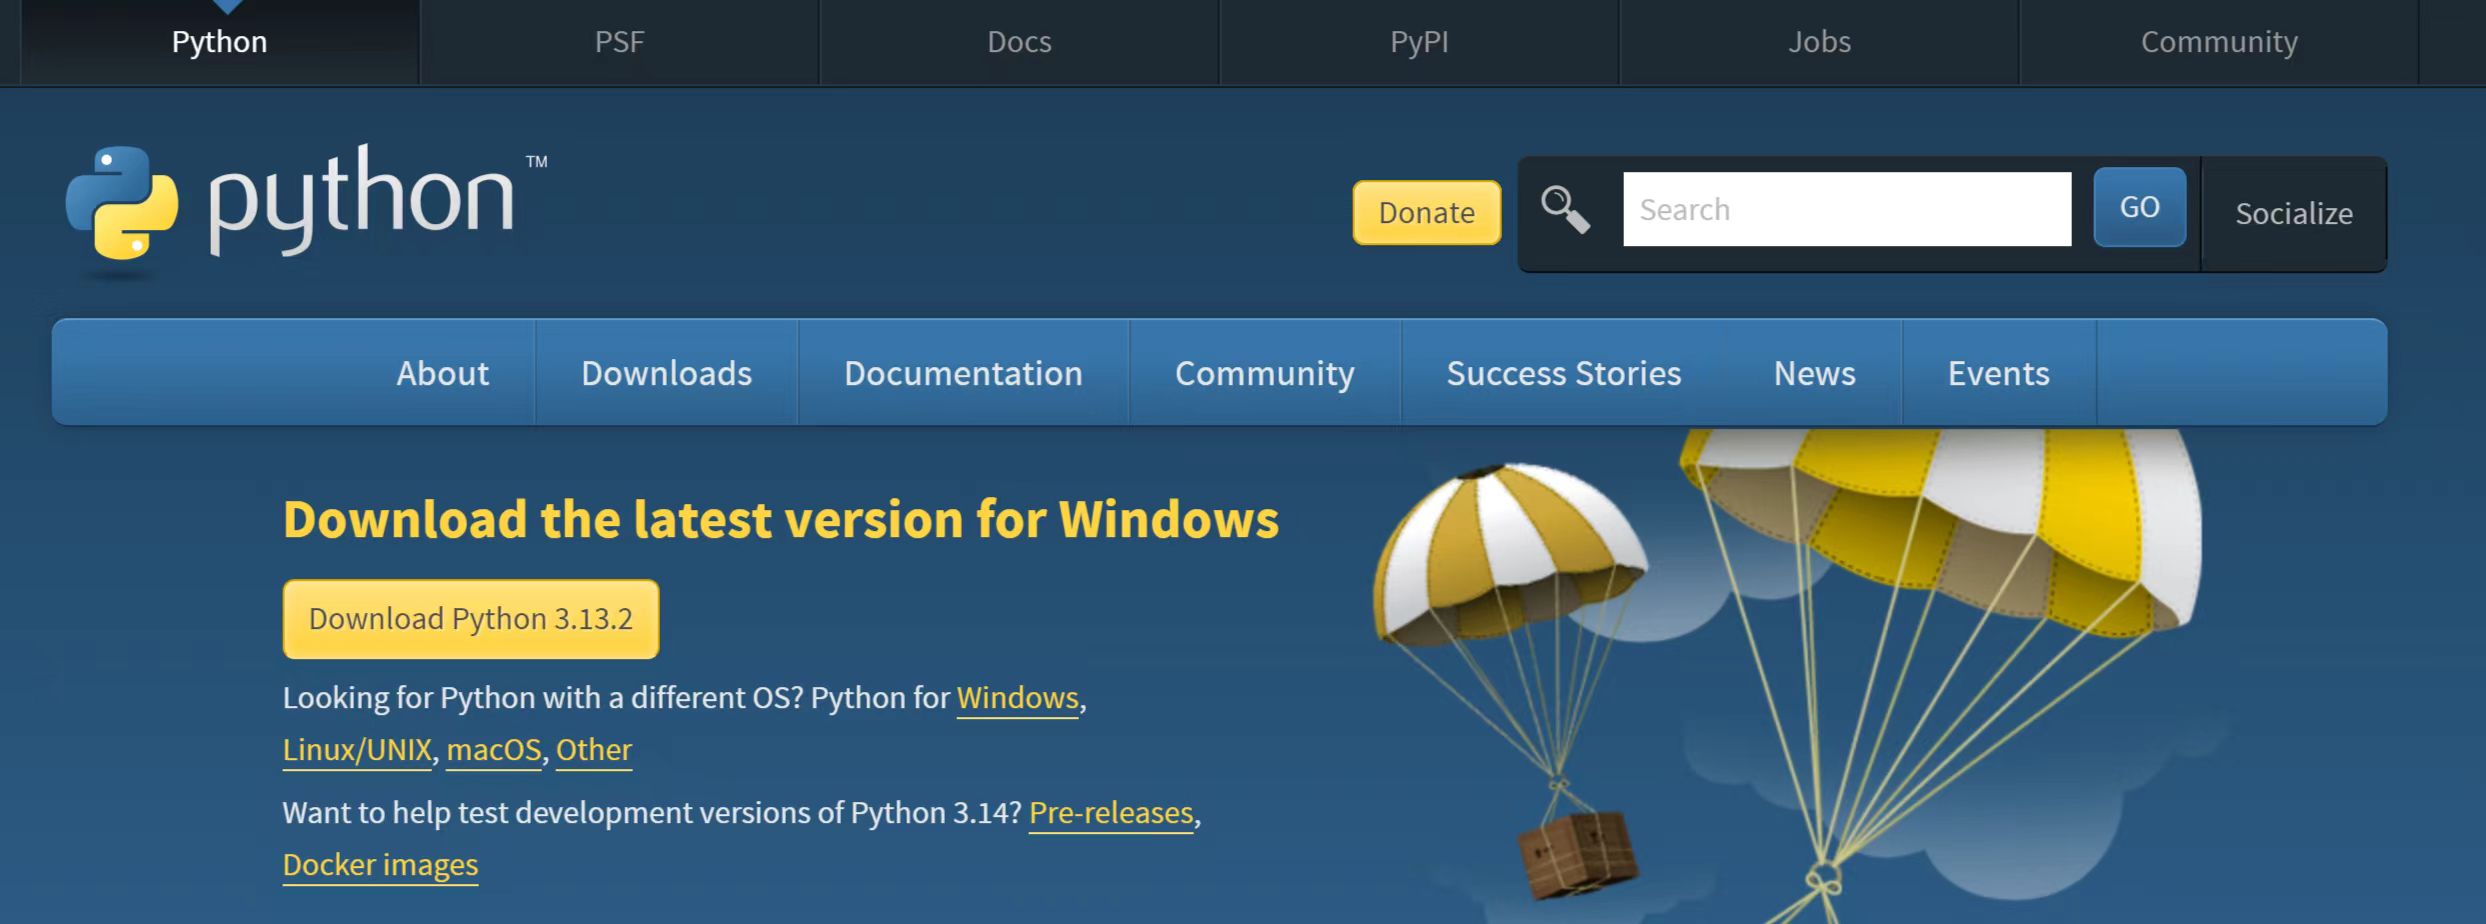Go to the PyPI top tab
The height and width of the screenshot is (924, 2486).
point(1420,42)
